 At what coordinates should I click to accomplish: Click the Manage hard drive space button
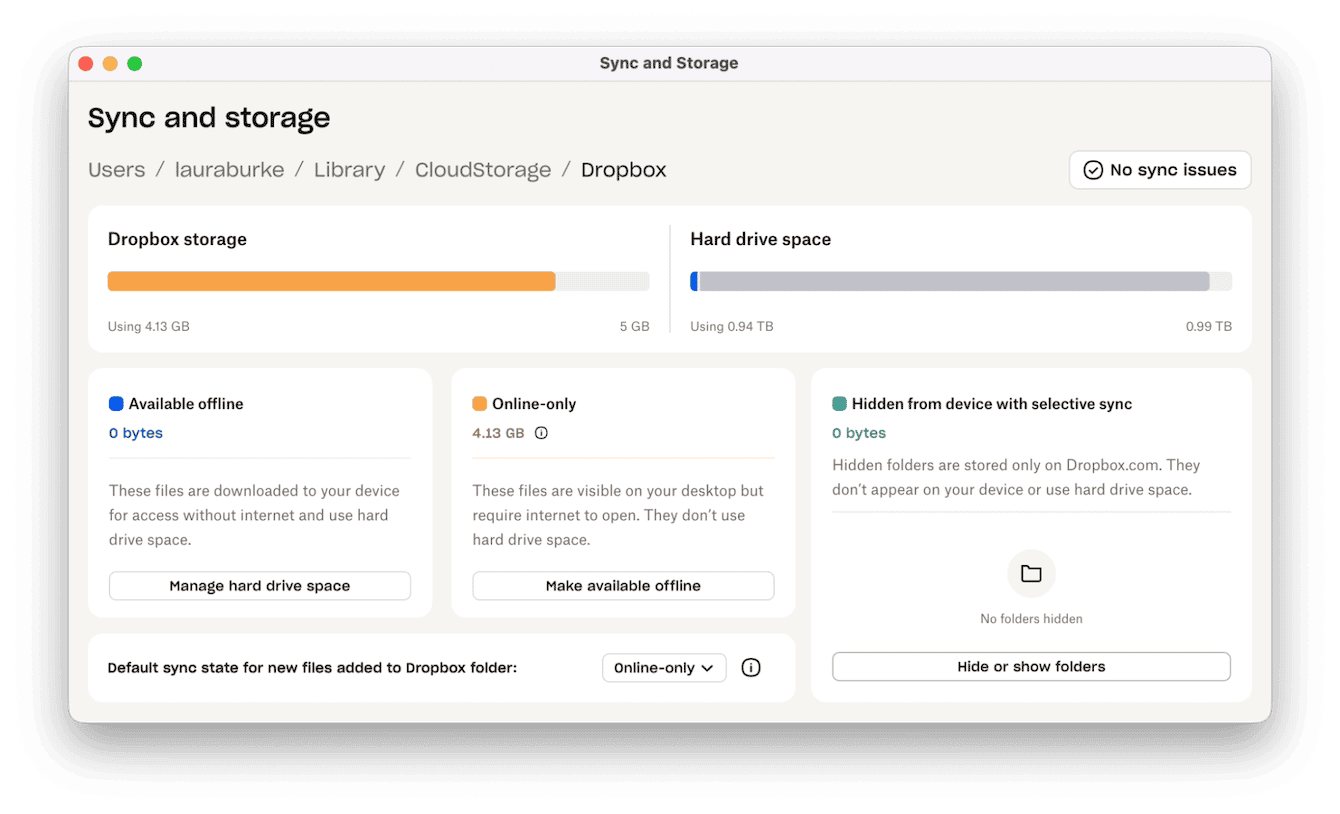coord(259,585)
